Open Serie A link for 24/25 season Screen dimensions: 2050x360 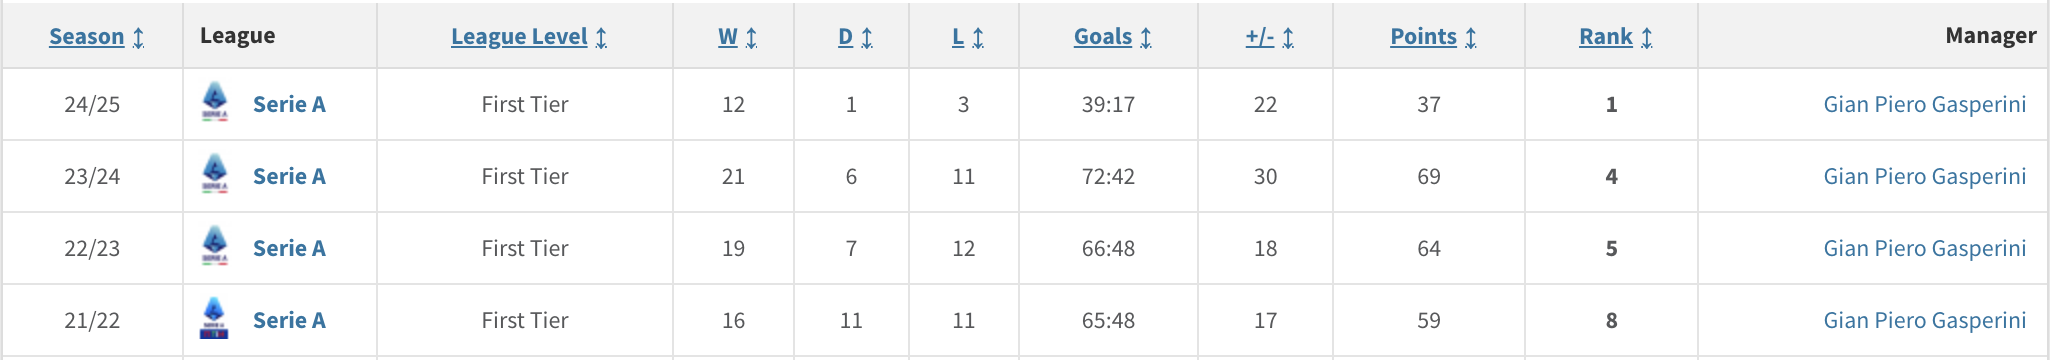tap(289, 104)
